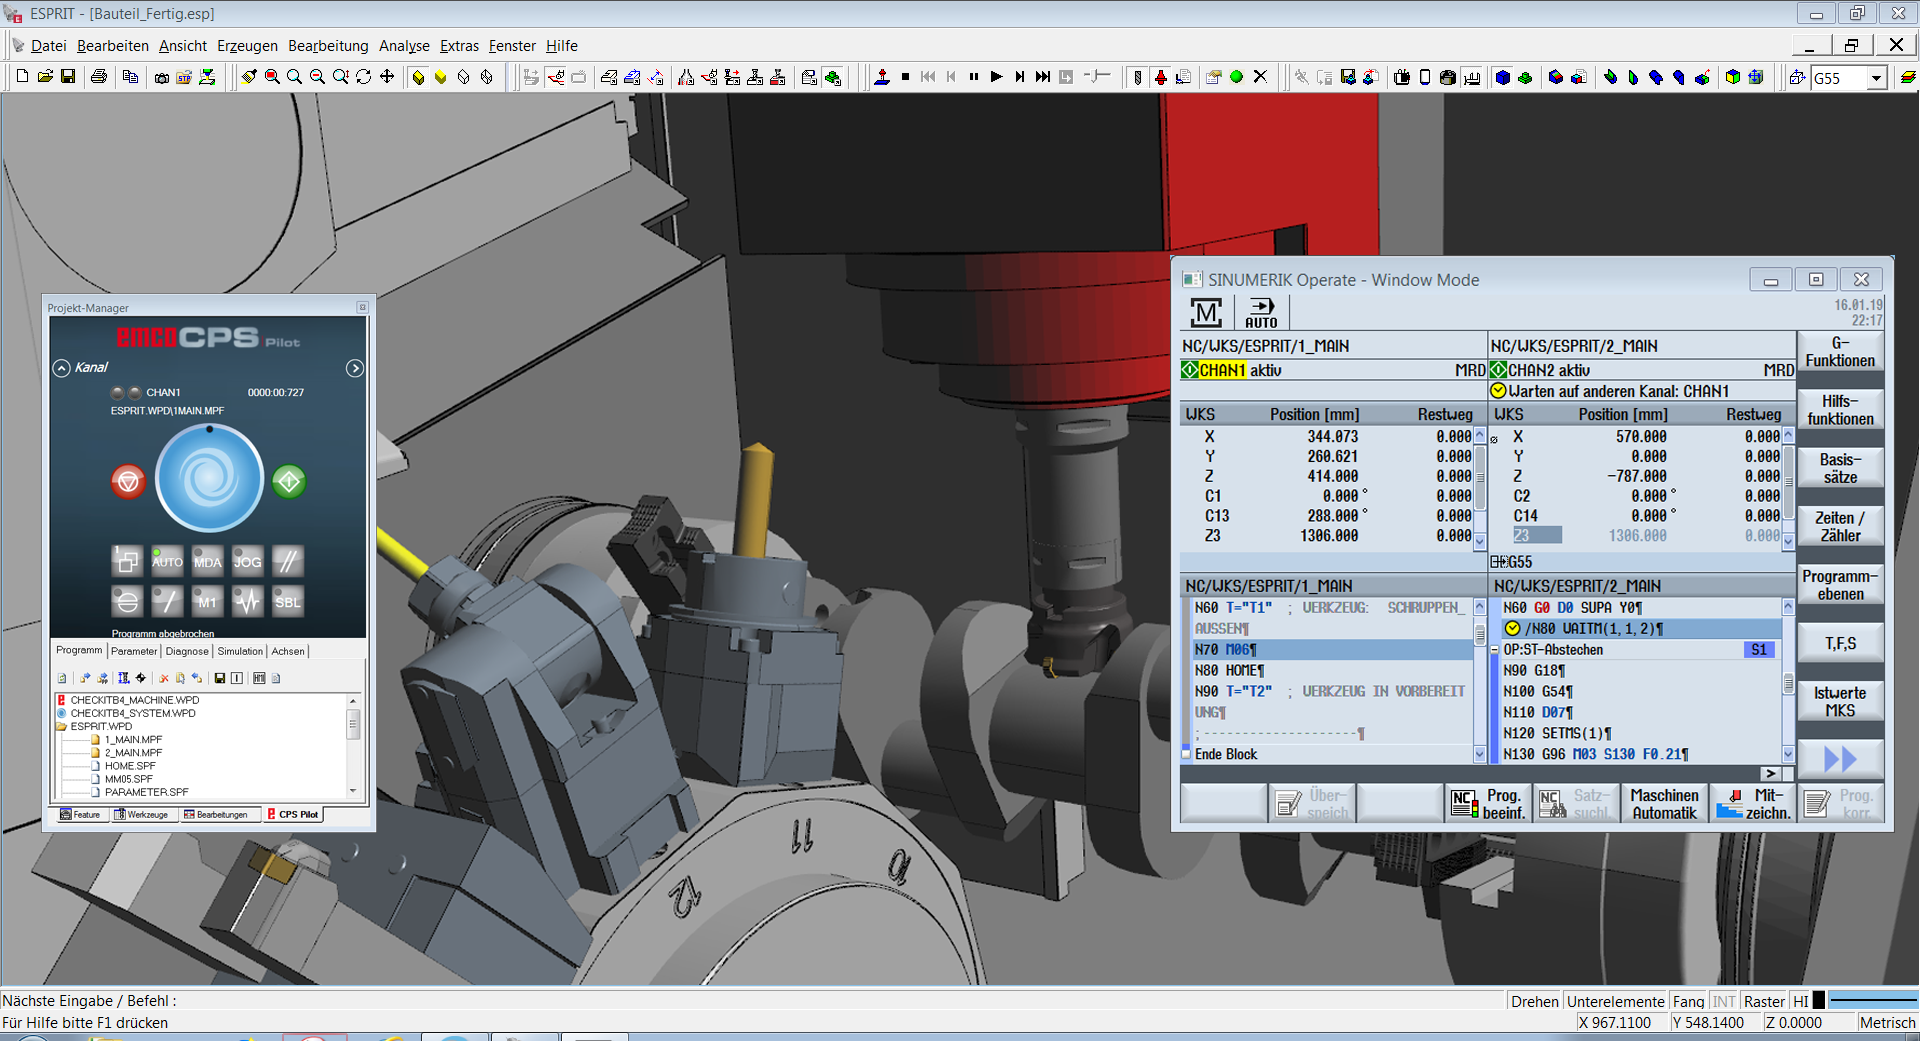Switch to the Simulation tab in CPS Pilot
This screenshot has width=1920, height=1041.
pyautogui.click(x=240, y=651)
